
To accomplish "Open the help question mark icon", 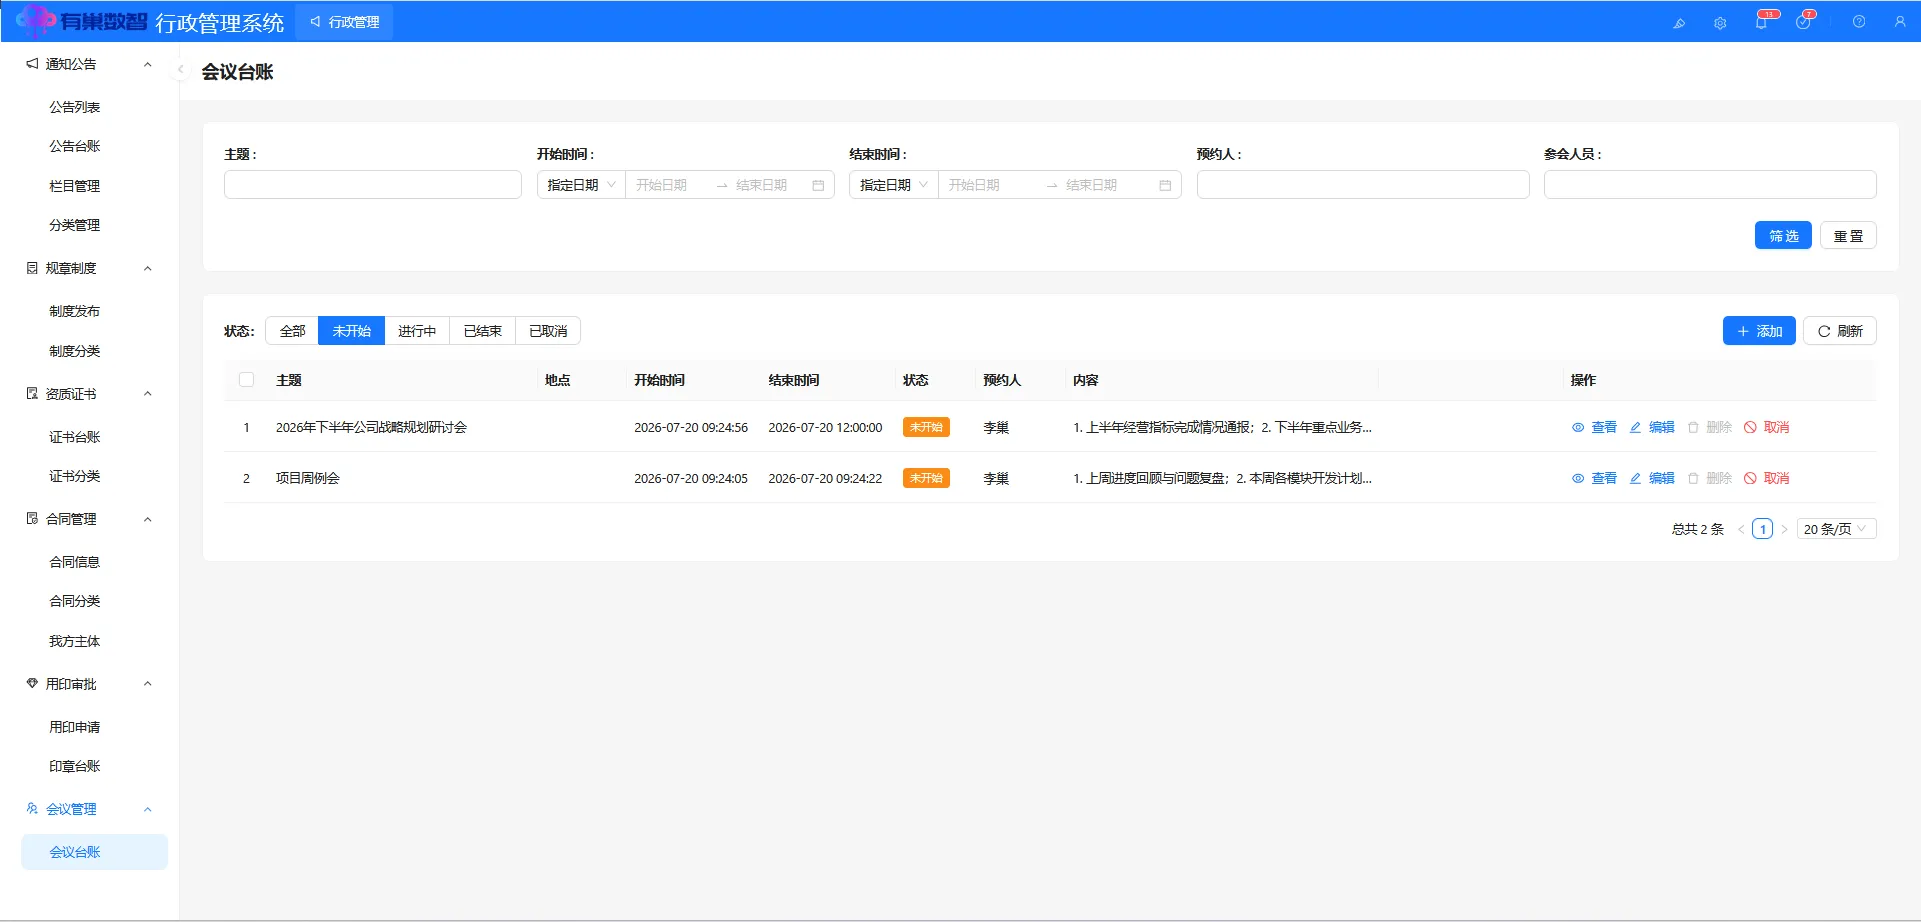I will (1859, 22).
